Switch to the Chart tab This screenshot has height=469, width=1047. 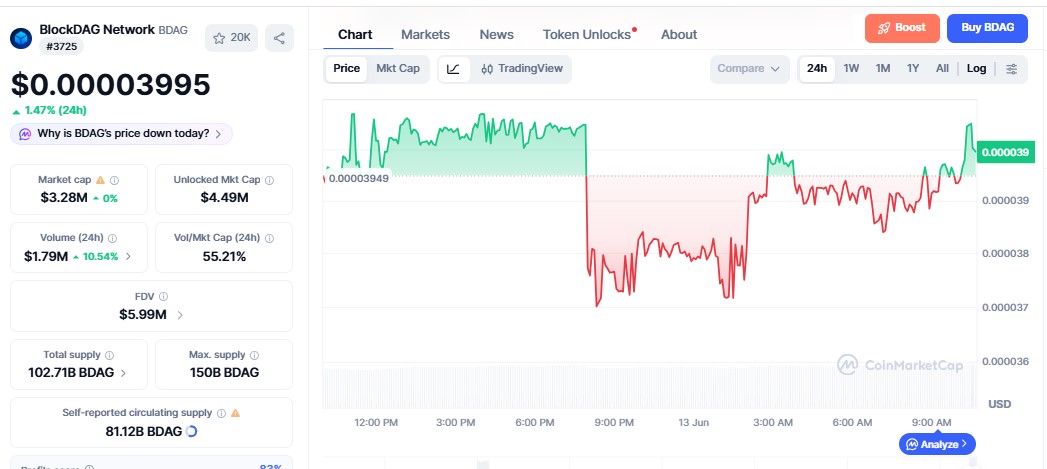tap(355, 35)
